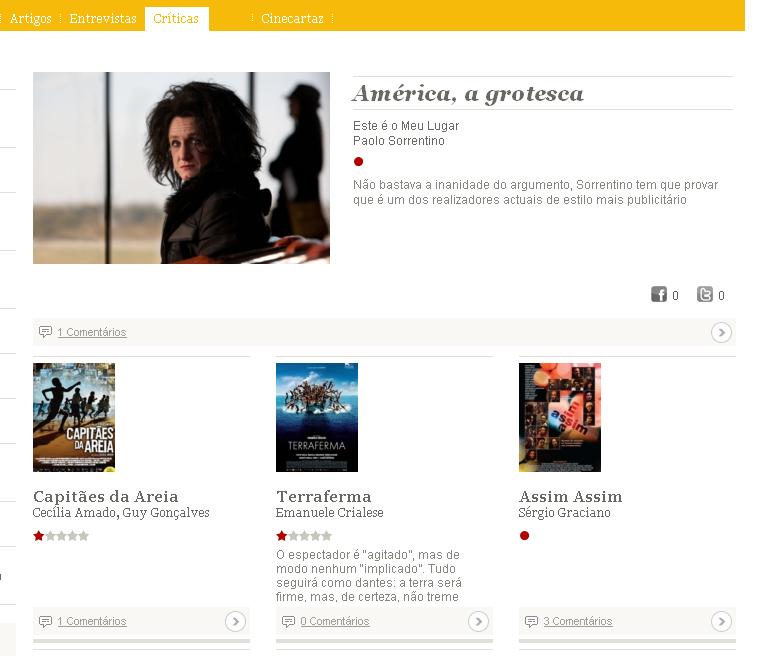Click the star rating for Terraferma
Viewport: 763px width, 656px height.
[x=304, y=536]
